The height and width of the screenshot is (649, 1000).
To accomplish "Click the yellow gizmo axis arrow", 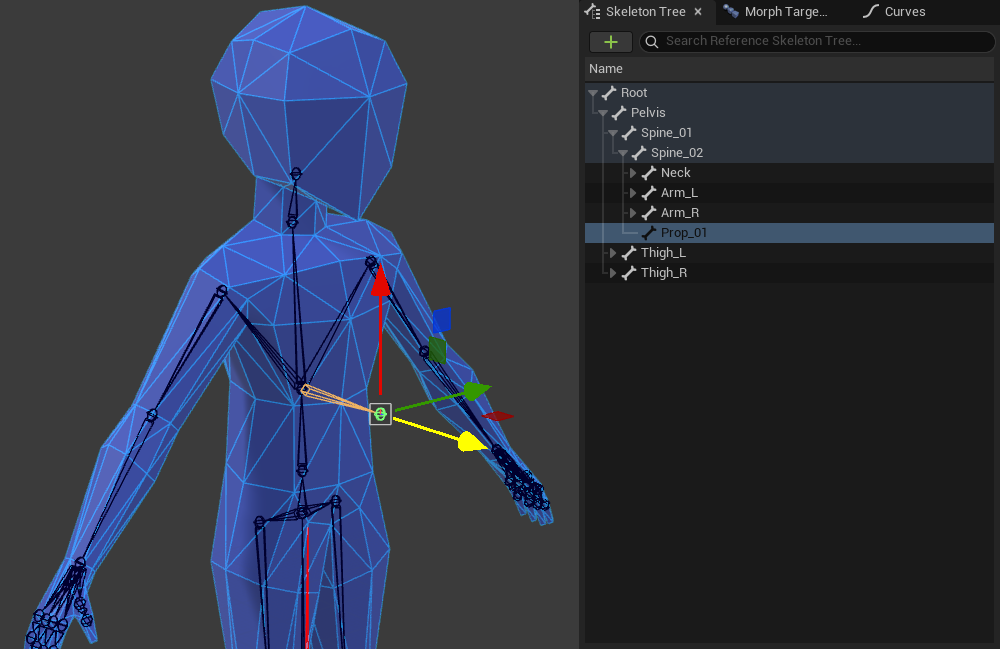I will coord(470,441).
